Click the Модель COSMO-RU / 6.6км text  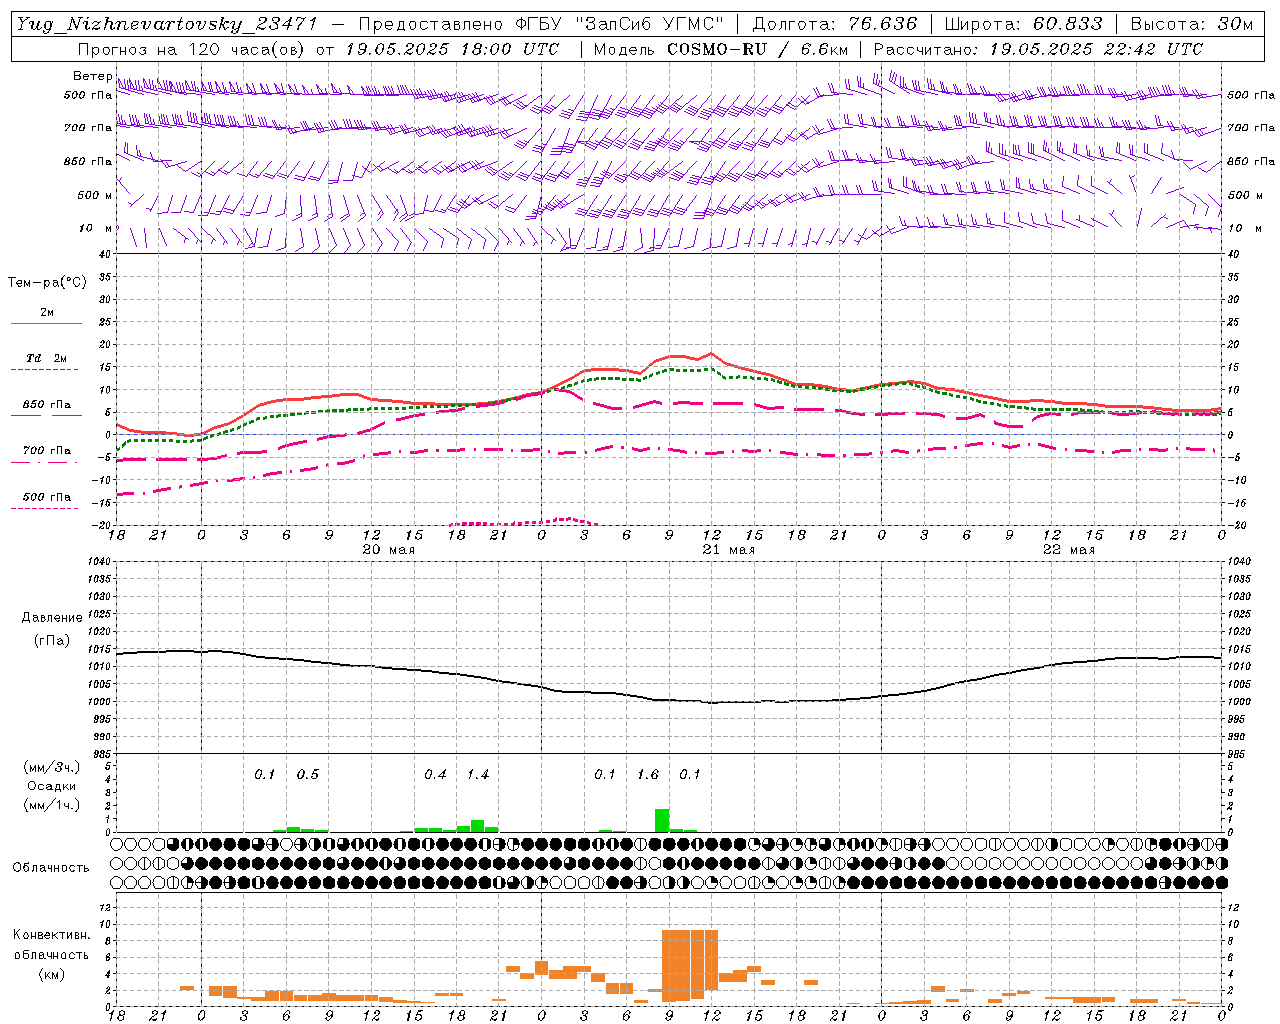[x=721, y=49]
